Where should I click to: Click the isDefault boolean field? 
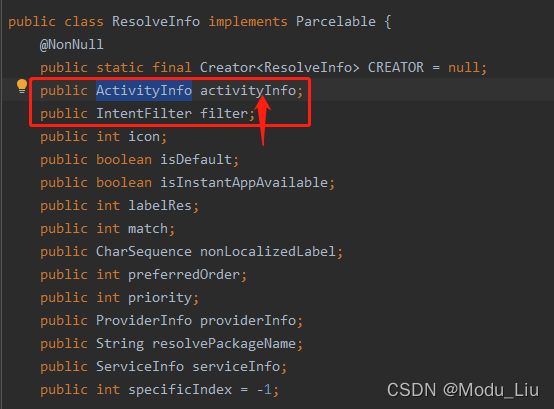pyautogui.click(x=196, y=160)
